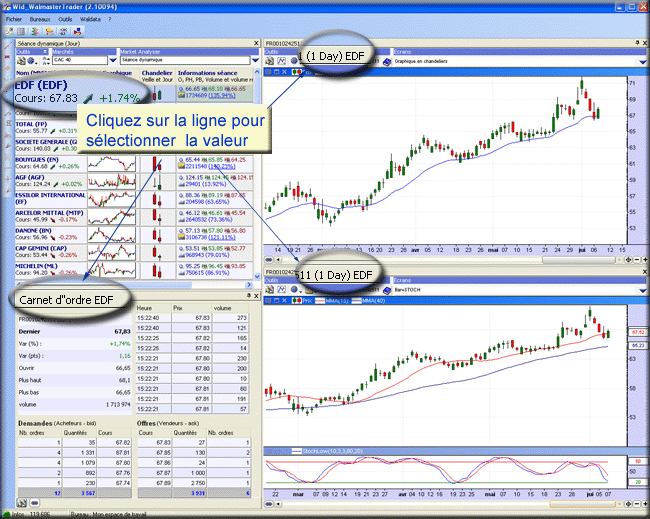
Task: Pin the Carnet d'ordre panel
Action: [x=249, y=295]
